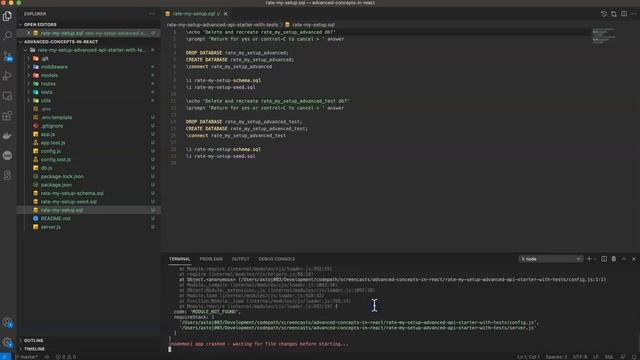This screenshot has height=360, width=640.
Task: Change file encoding via UTF-8
Action: click(580, 357)
